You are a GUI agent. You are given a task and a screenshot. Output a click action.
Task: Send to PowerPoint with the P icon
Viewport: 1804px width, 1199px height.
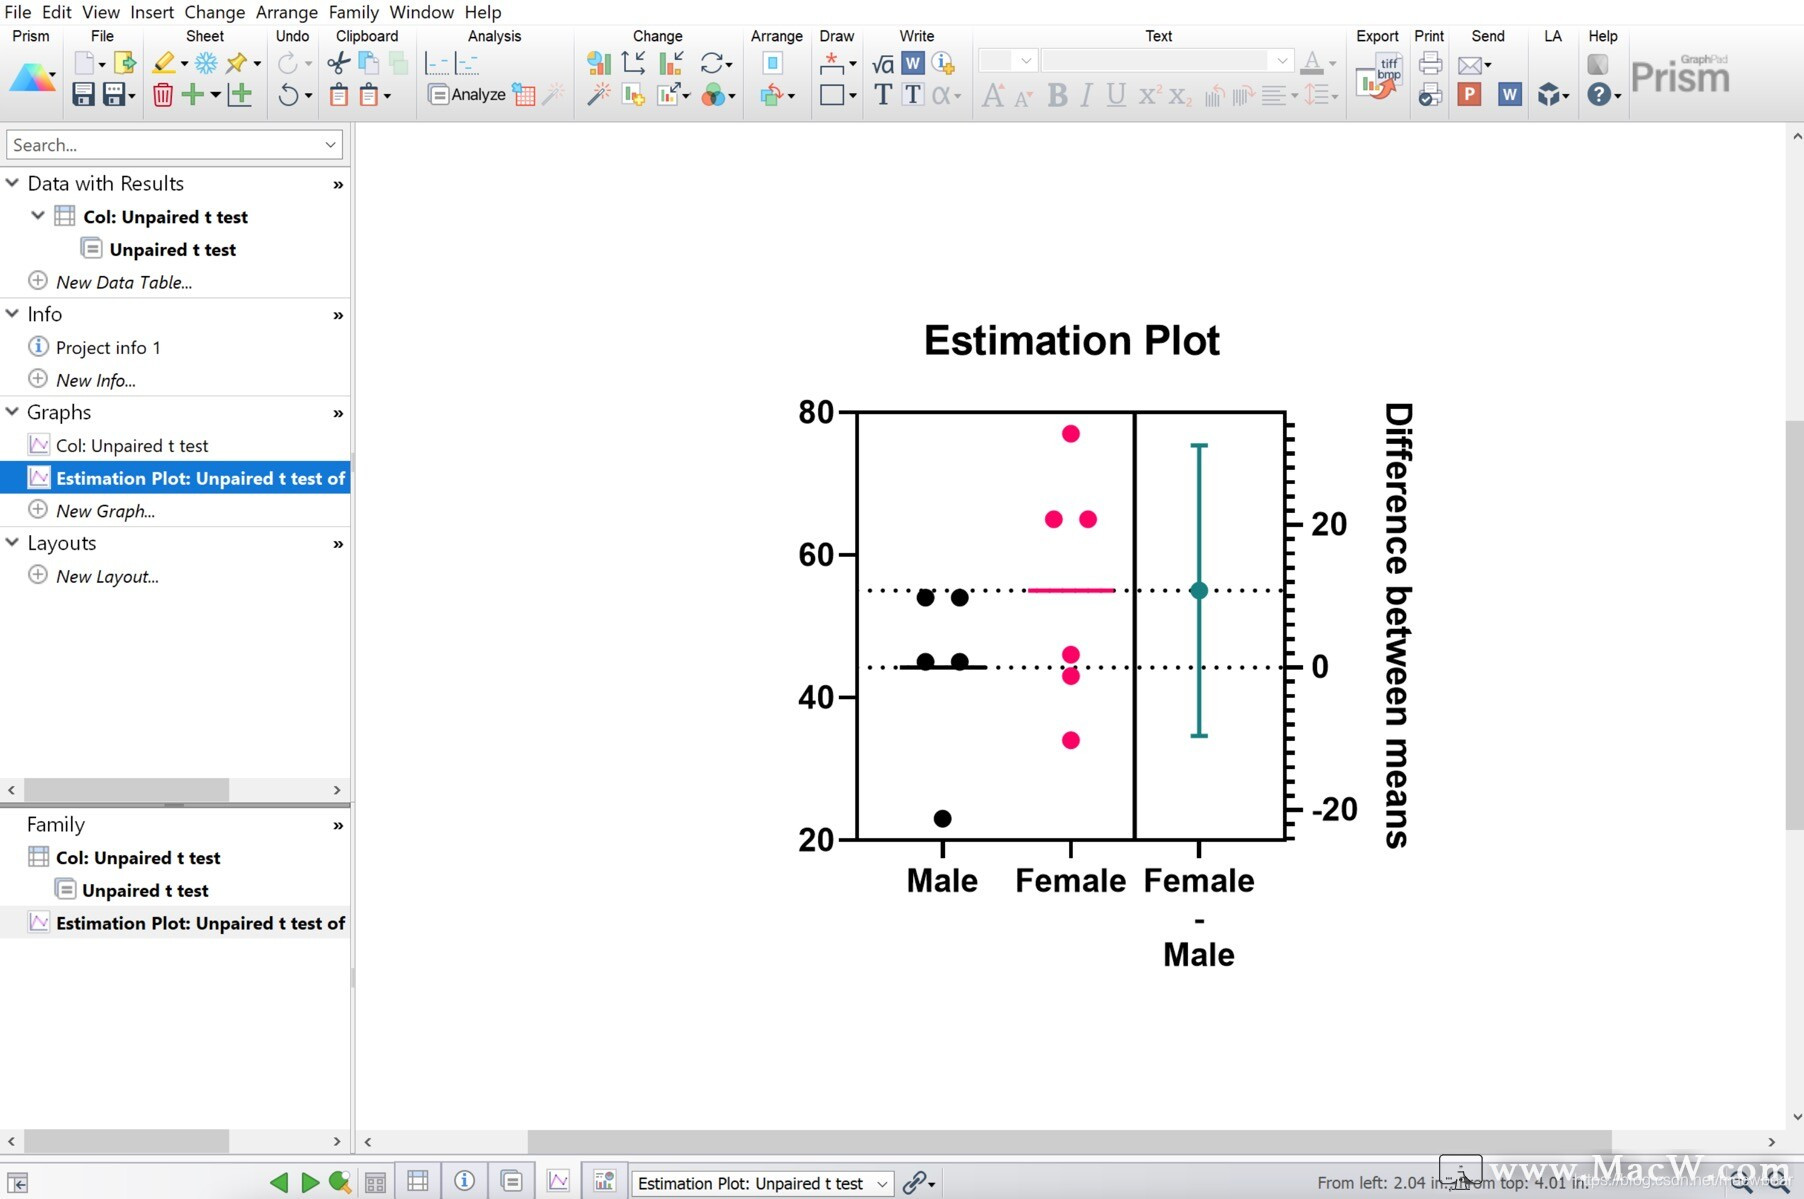[x=1469, y=95]
